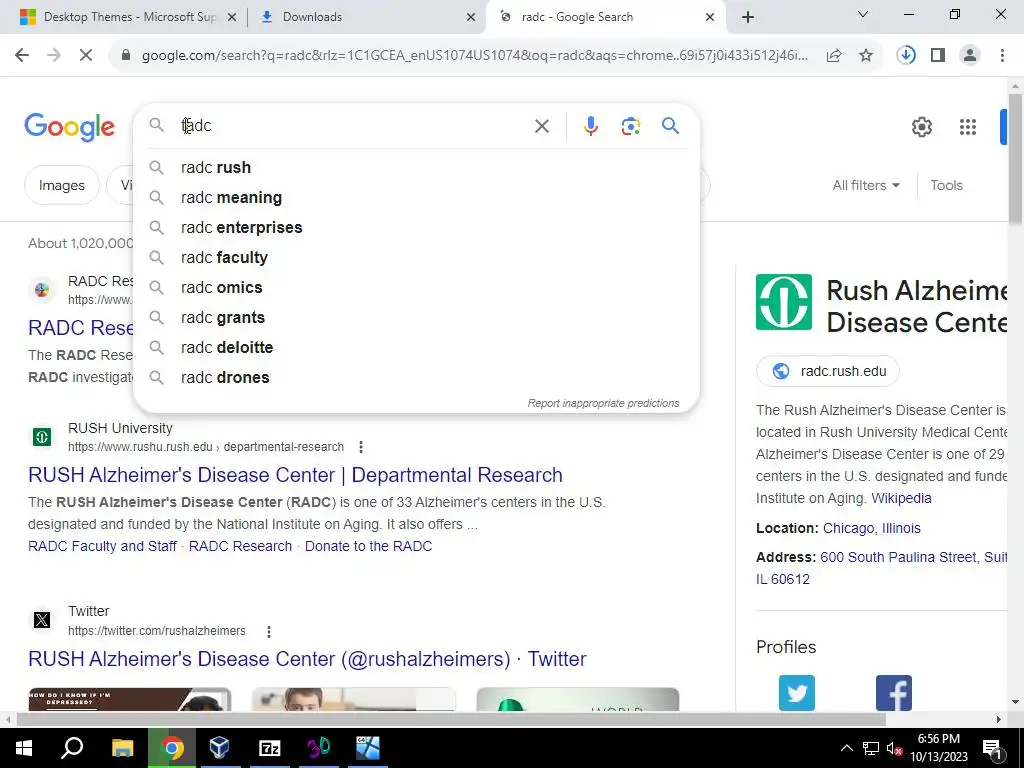Start voice search with microphone icon
This screenshot has width=1024, height=768.
point(590,126)
